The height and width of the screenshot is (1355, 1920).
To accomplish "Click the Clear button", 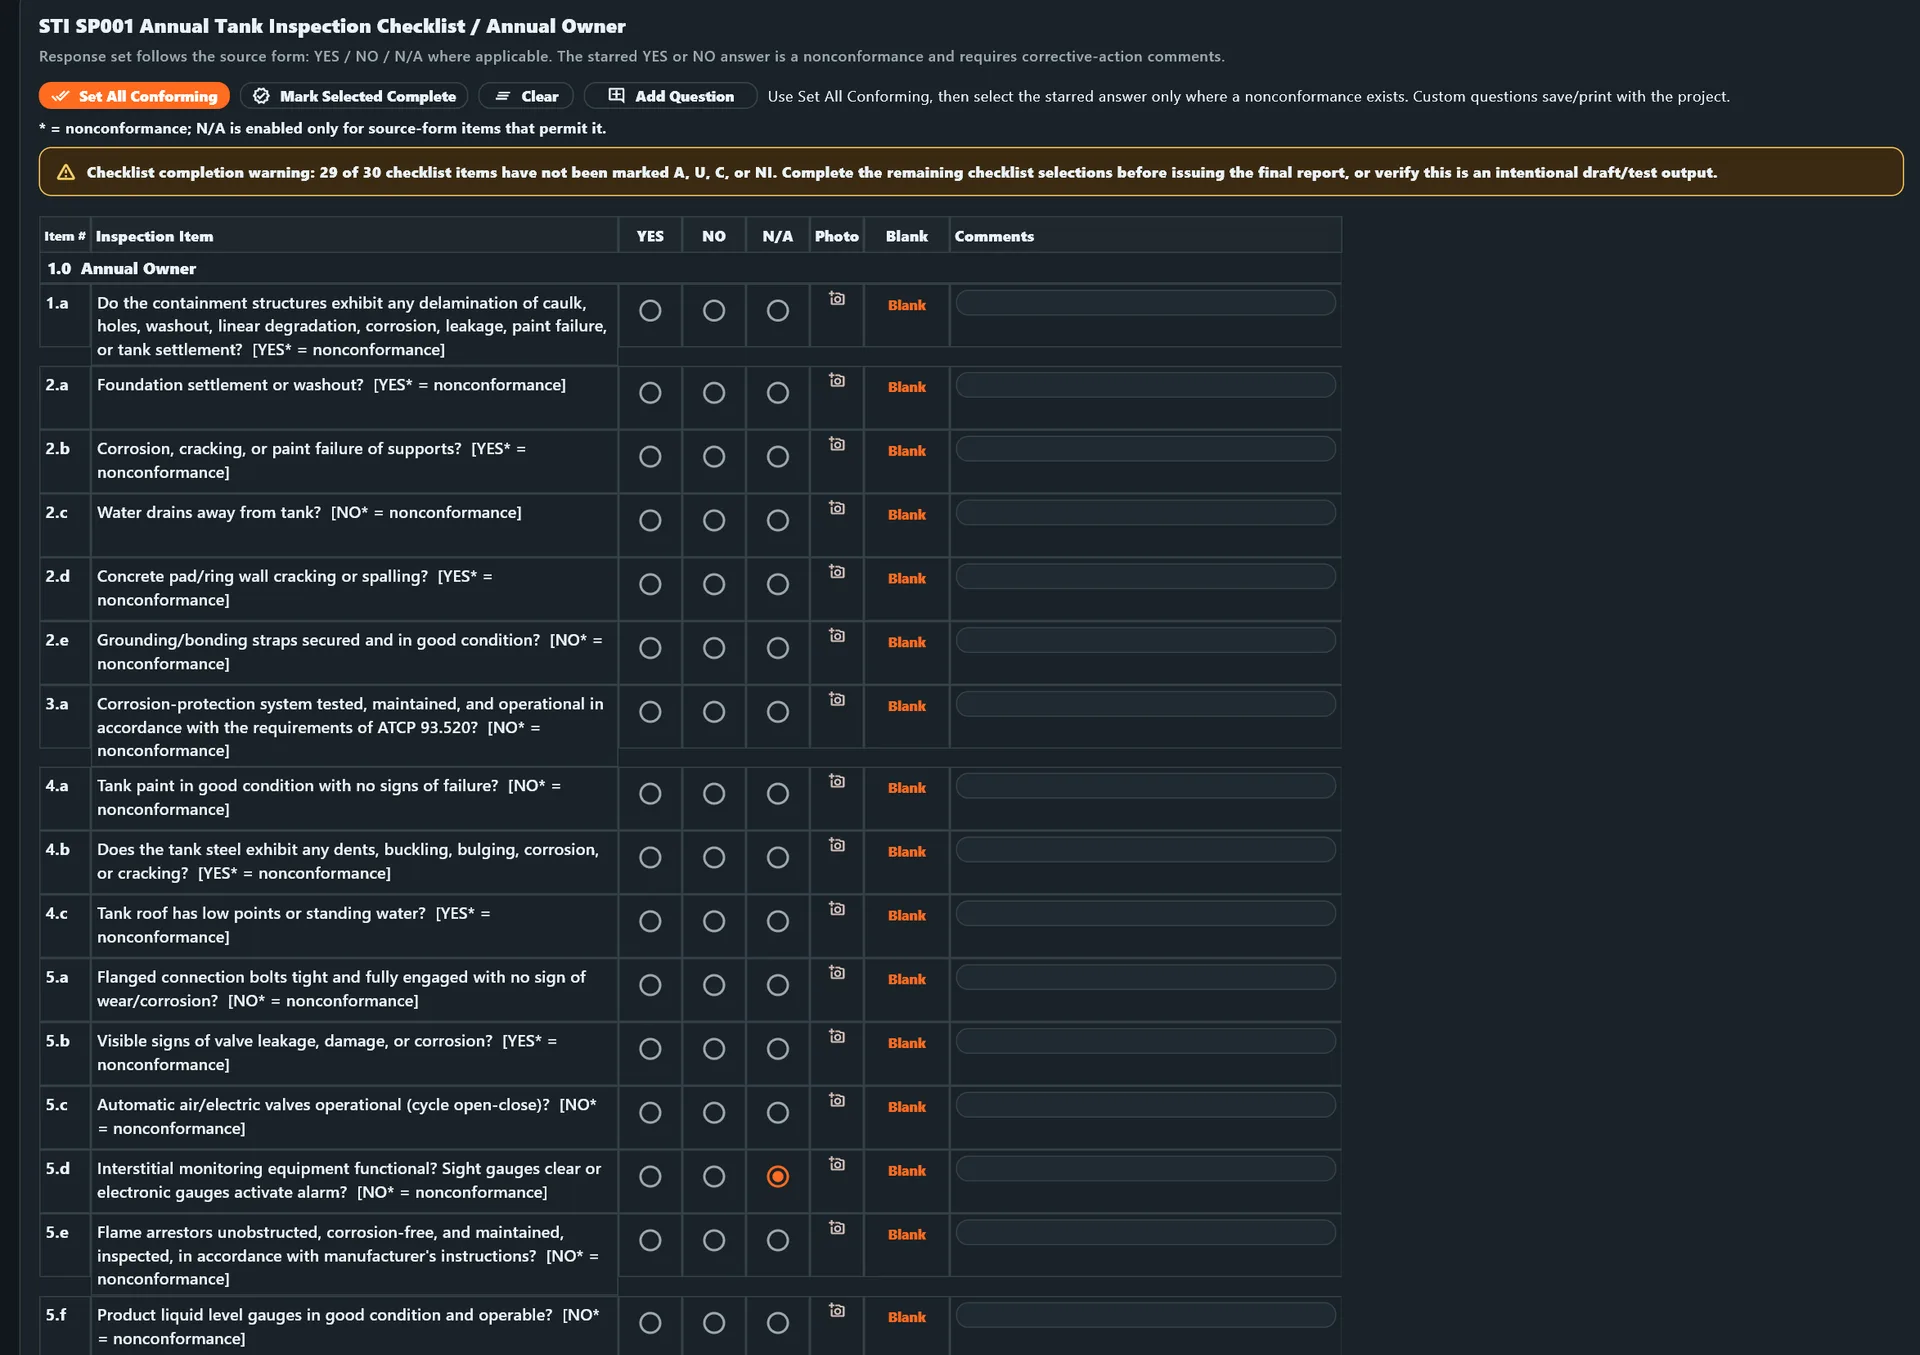I will (526, 96).
